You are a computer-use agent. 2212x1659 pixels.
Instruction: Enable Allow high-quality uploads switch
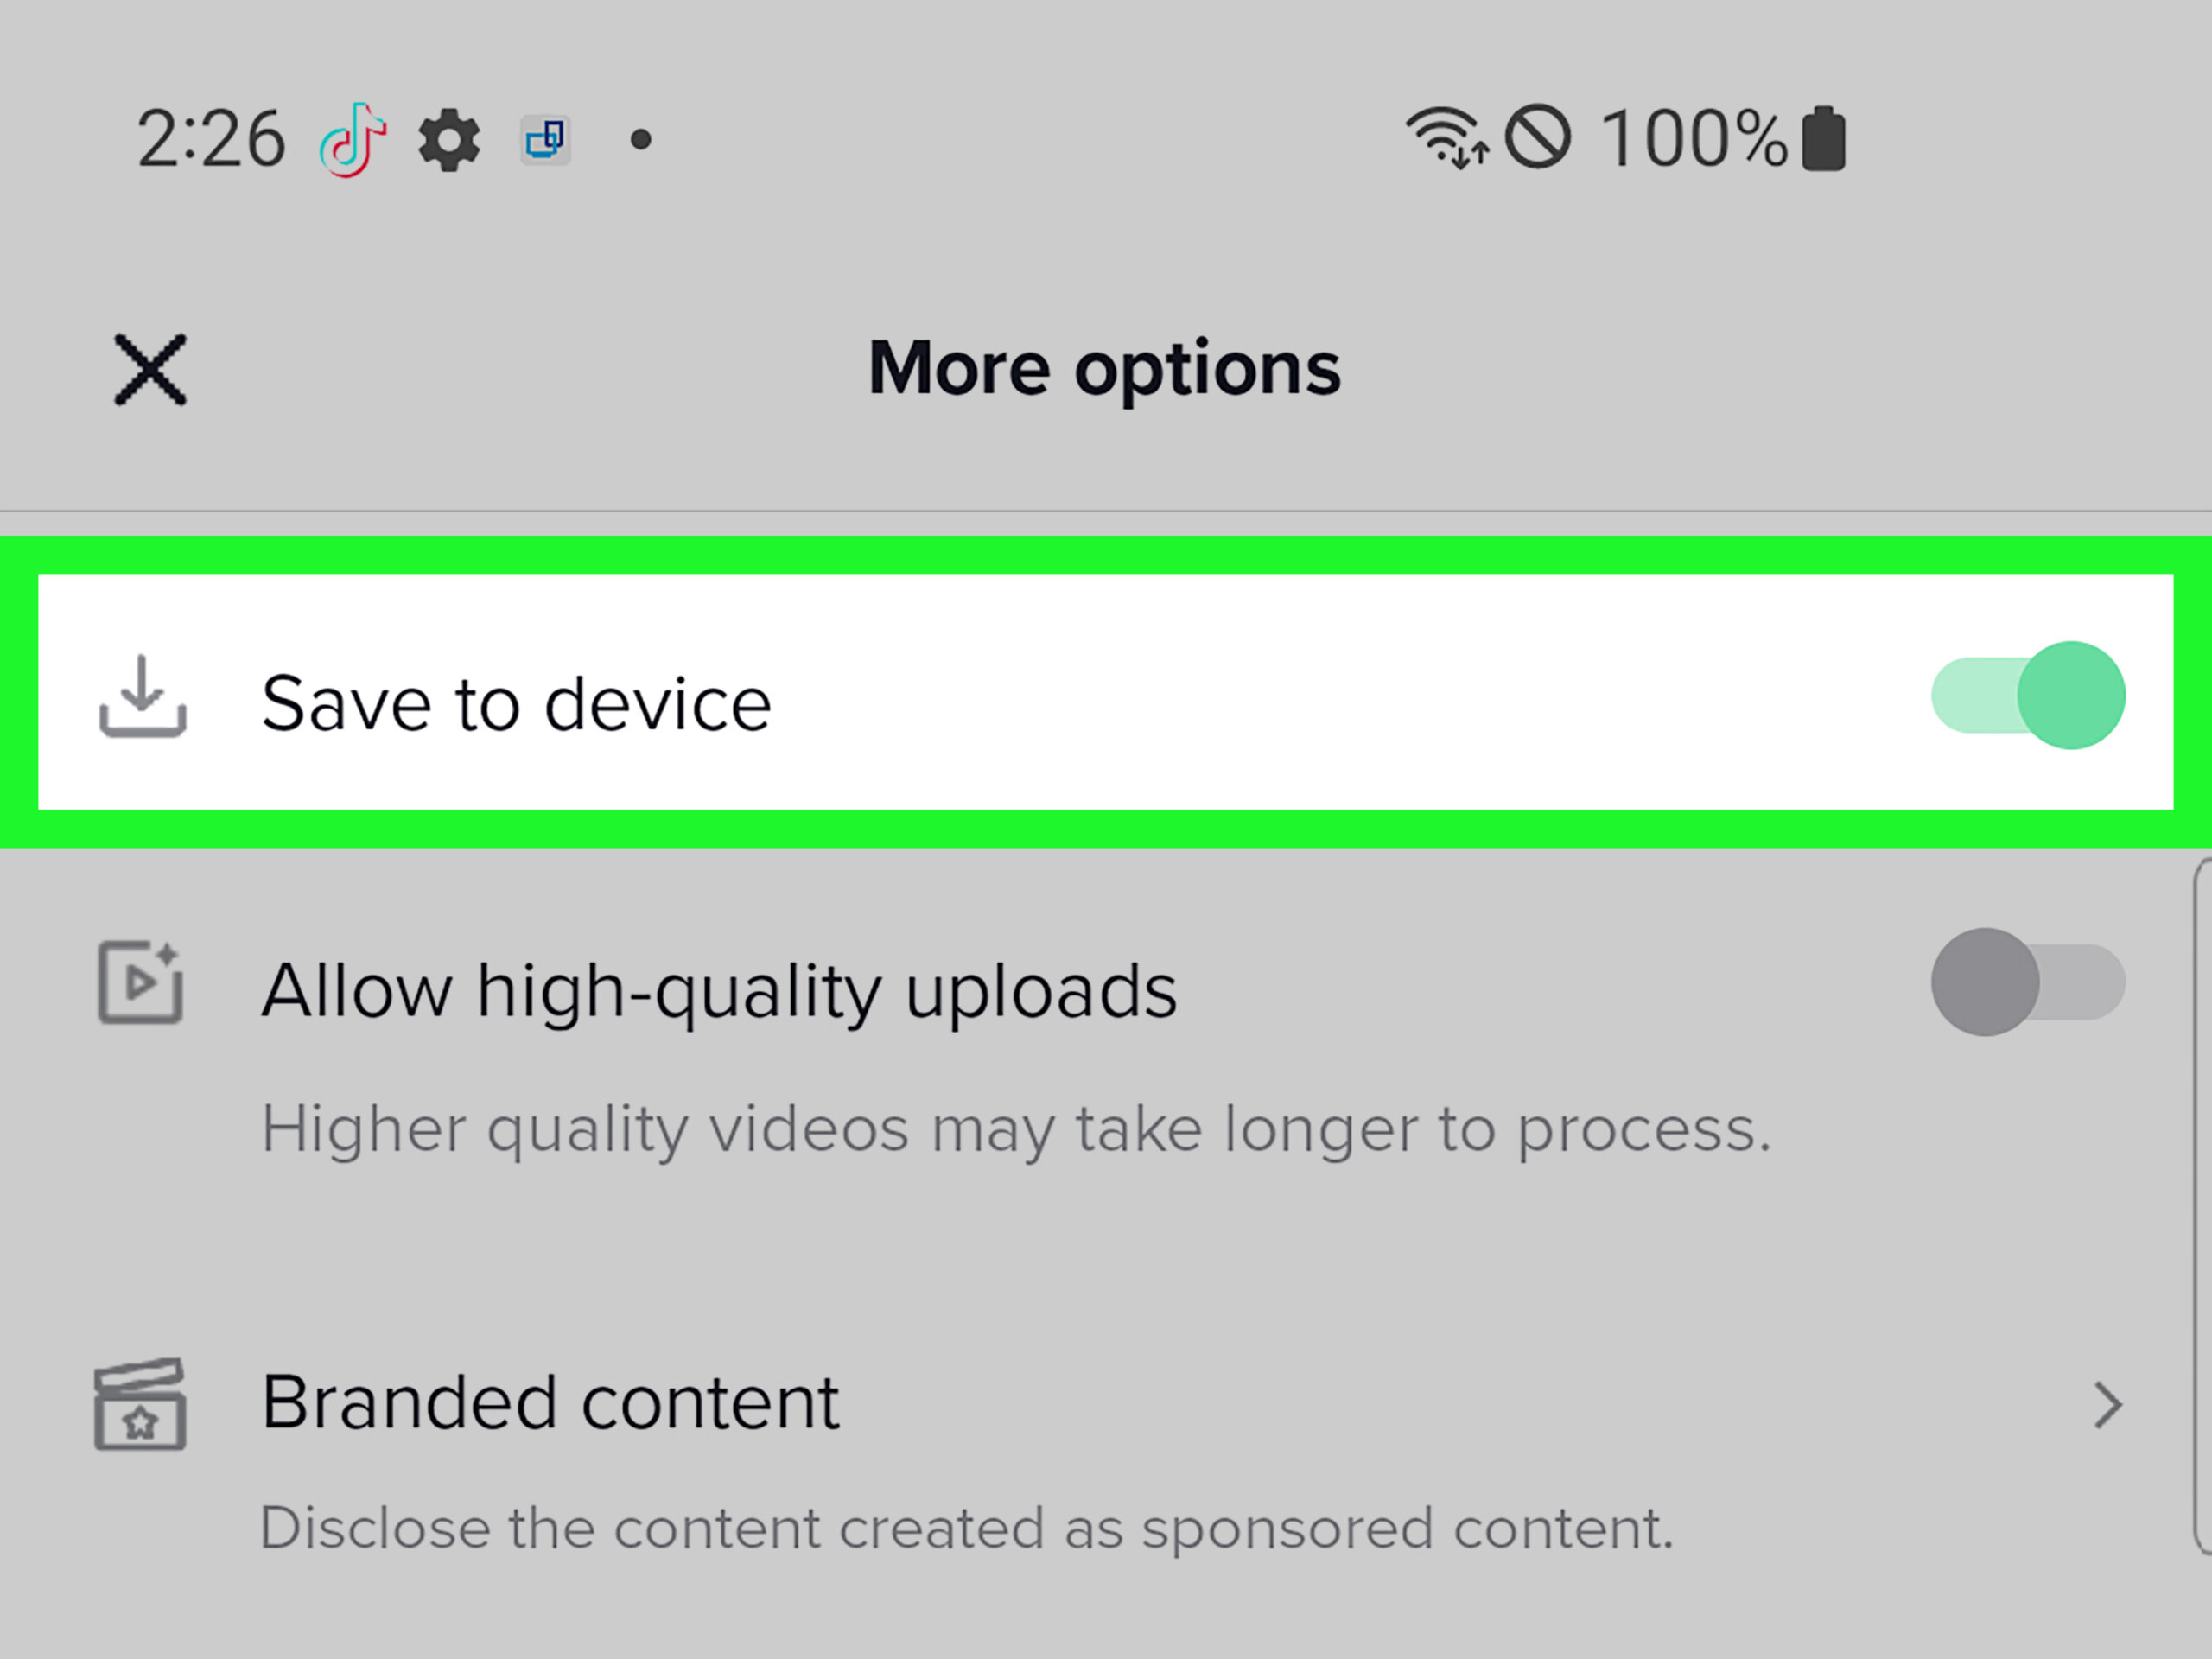(x=2027, y=982)
